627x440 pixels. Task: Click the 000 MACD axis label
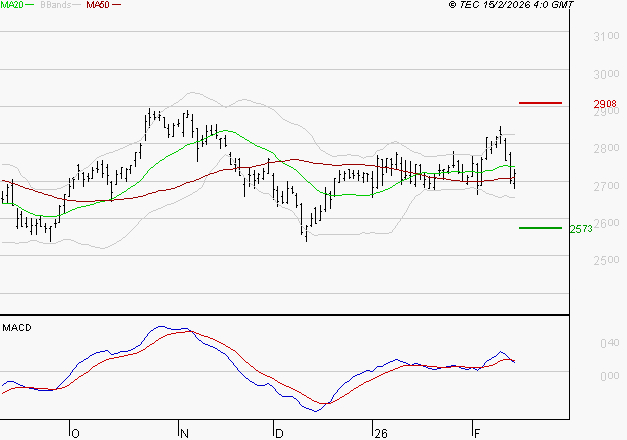[610, 376]
